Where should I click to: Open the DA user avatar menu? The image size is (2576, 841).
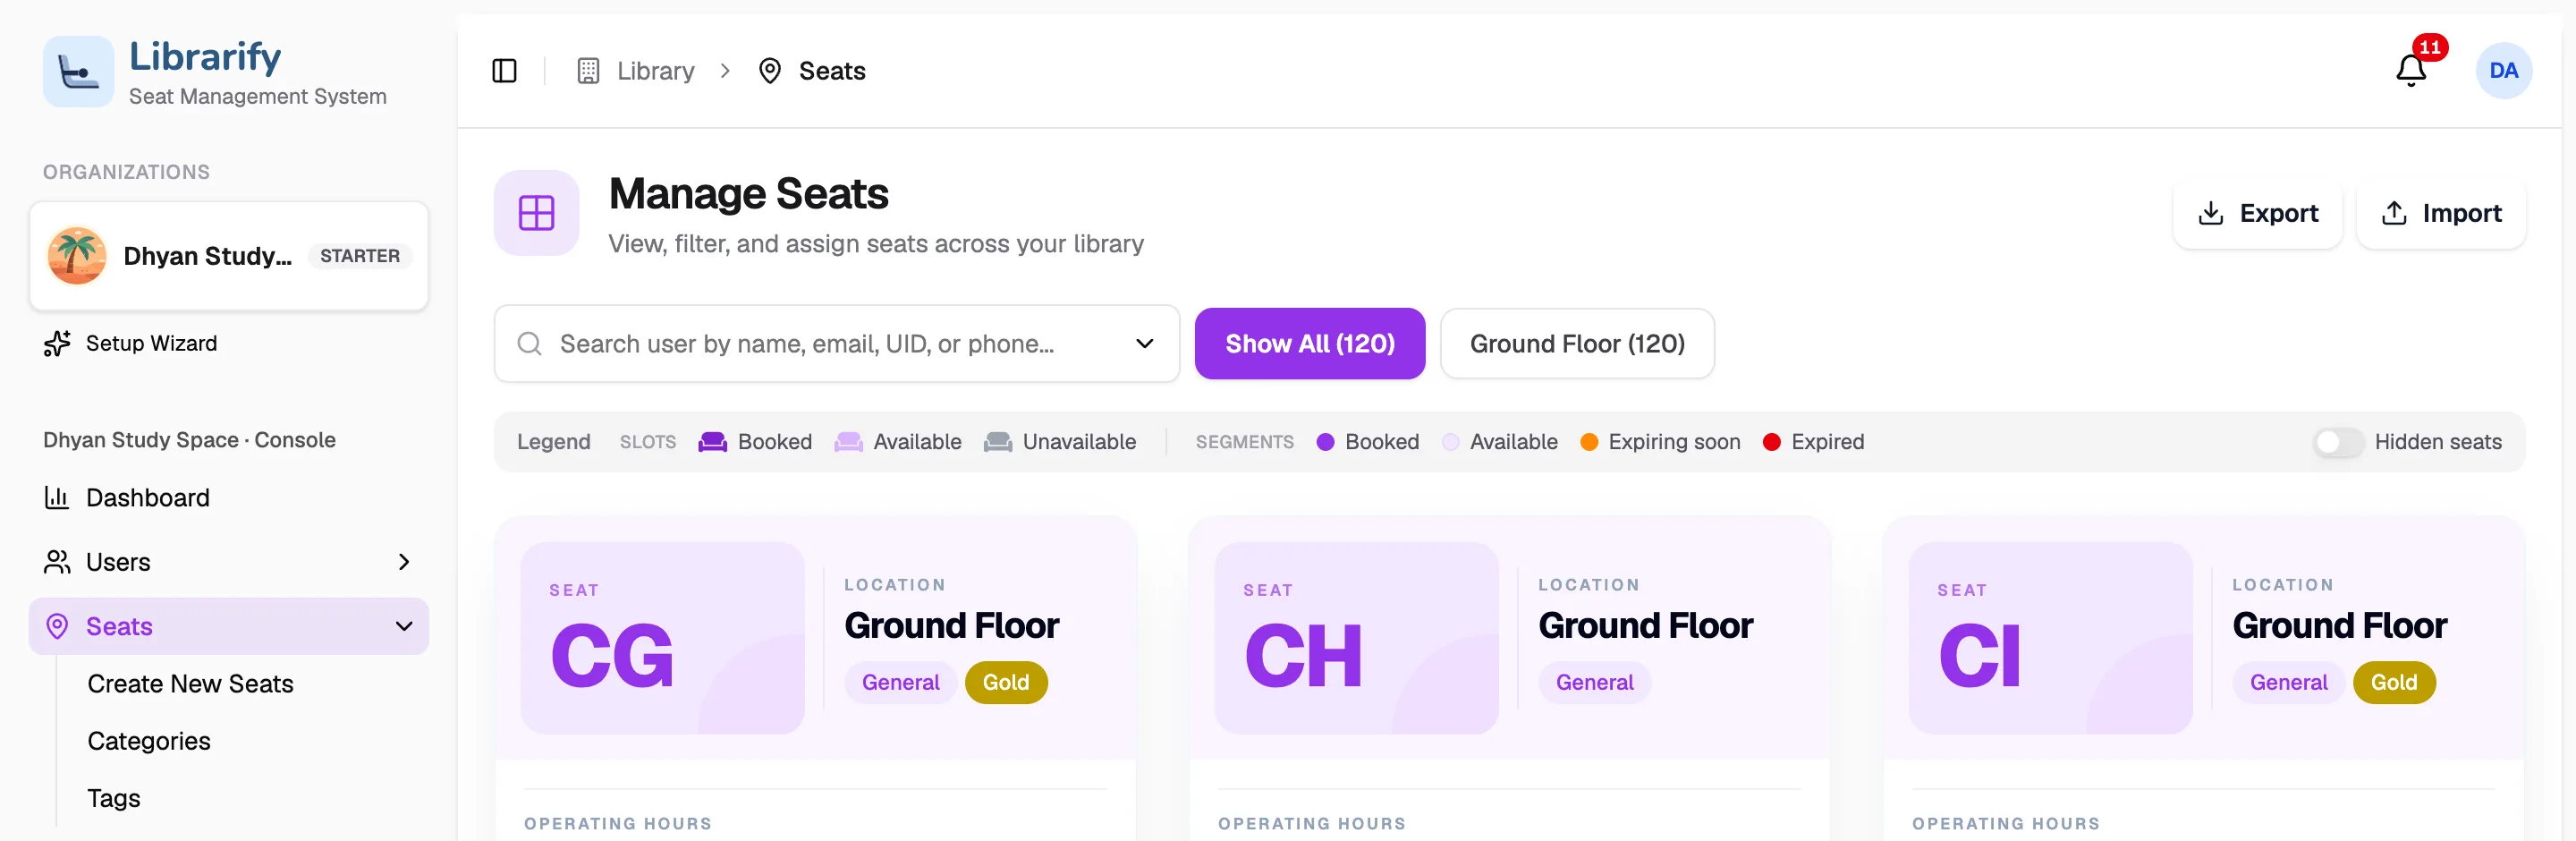[x=2503, y=71]
